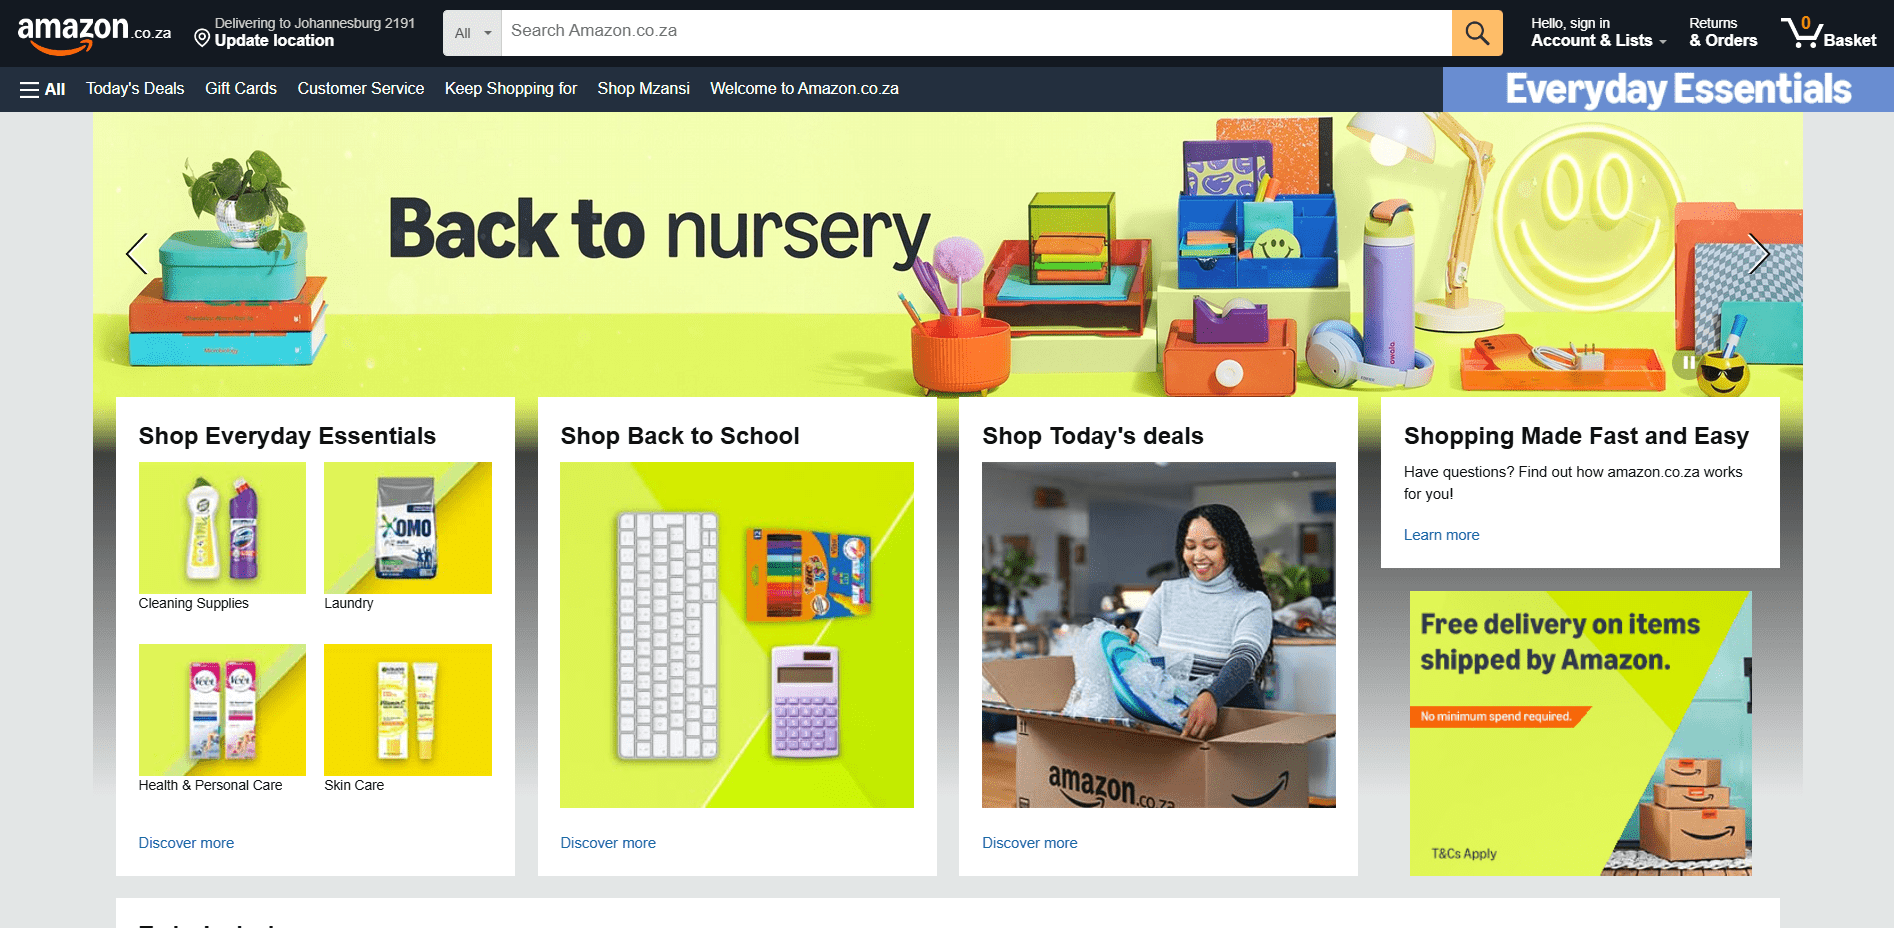The image size is (1894, 928).
Task: Open the shopping Basket cart icon
Action: click(1829, 33)
